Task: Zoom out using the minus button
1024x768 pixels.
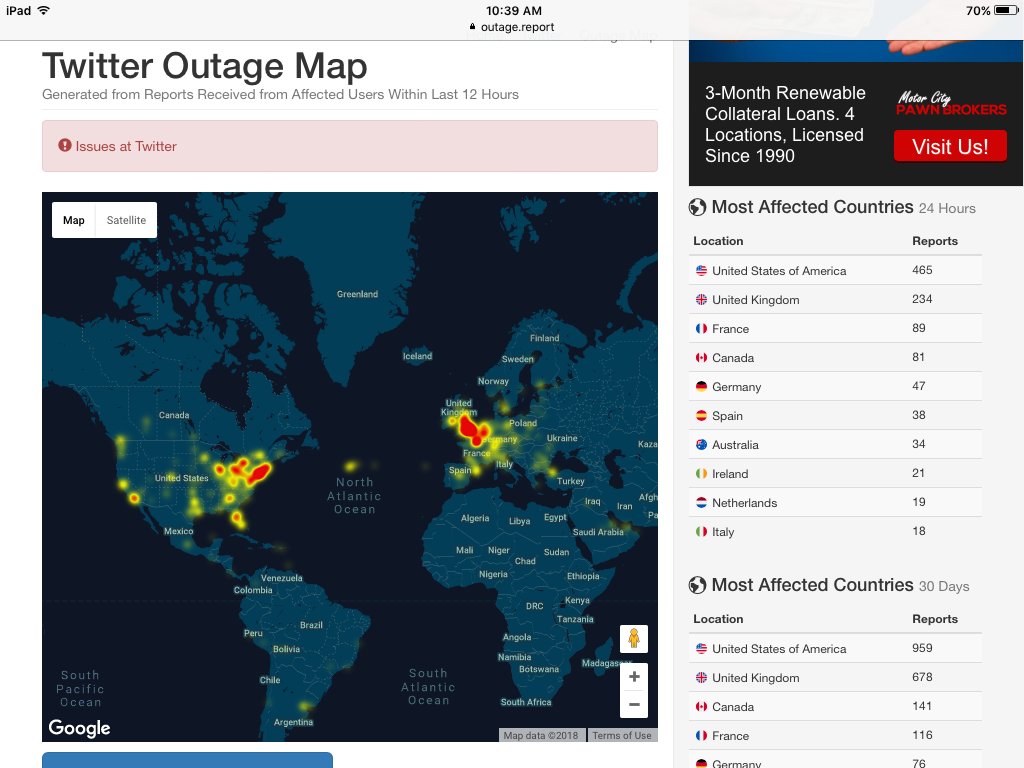Action: pos(634,705)
